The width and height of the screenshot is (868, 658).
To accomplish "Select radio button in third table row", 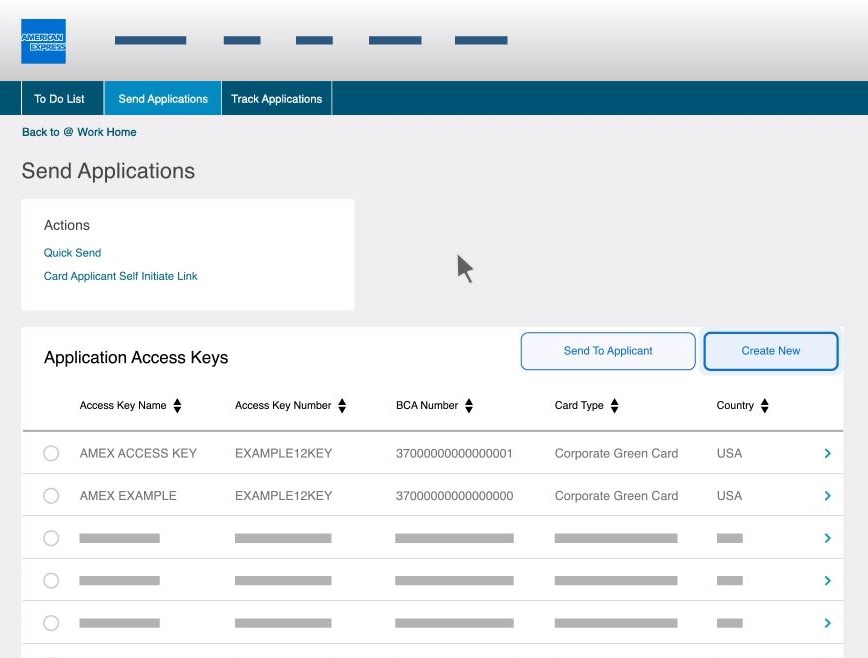I will click(51, 538).
